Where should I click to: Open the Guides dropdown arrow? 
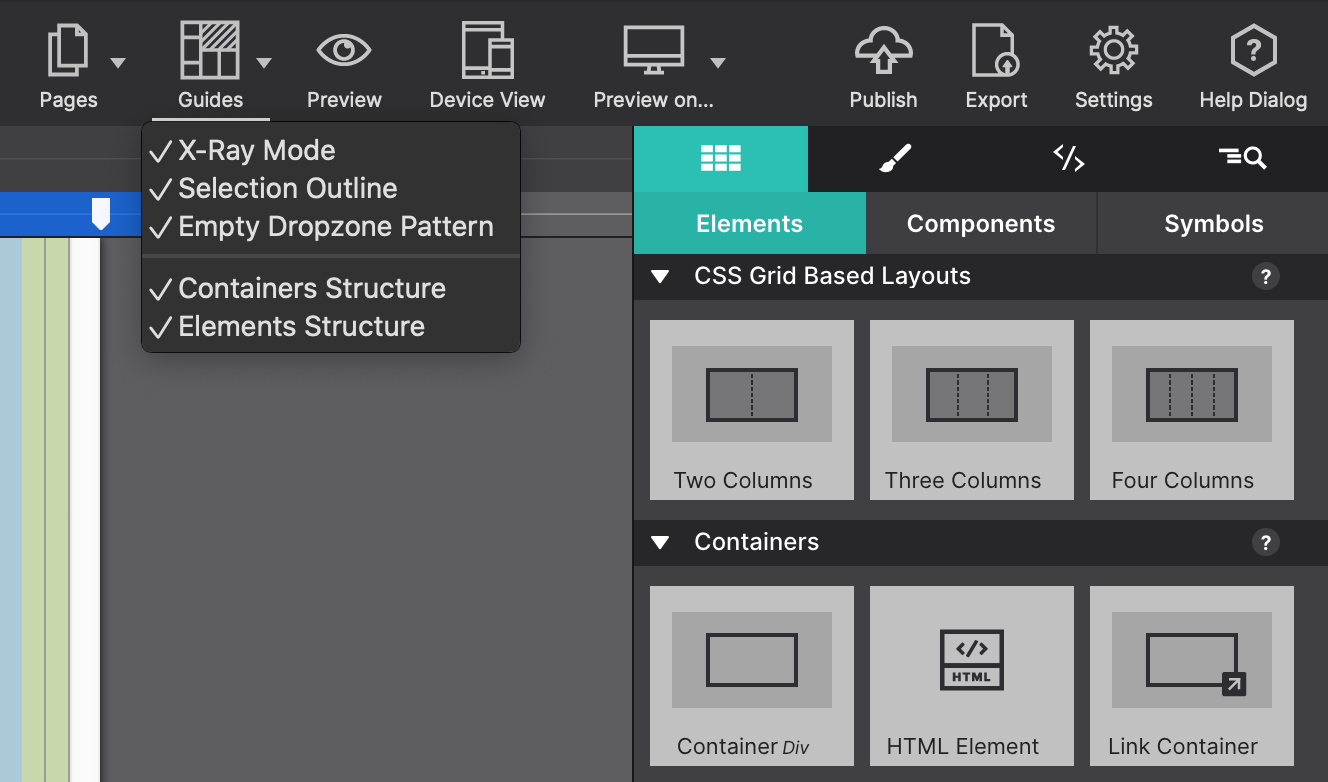click(x=263, y=63)
